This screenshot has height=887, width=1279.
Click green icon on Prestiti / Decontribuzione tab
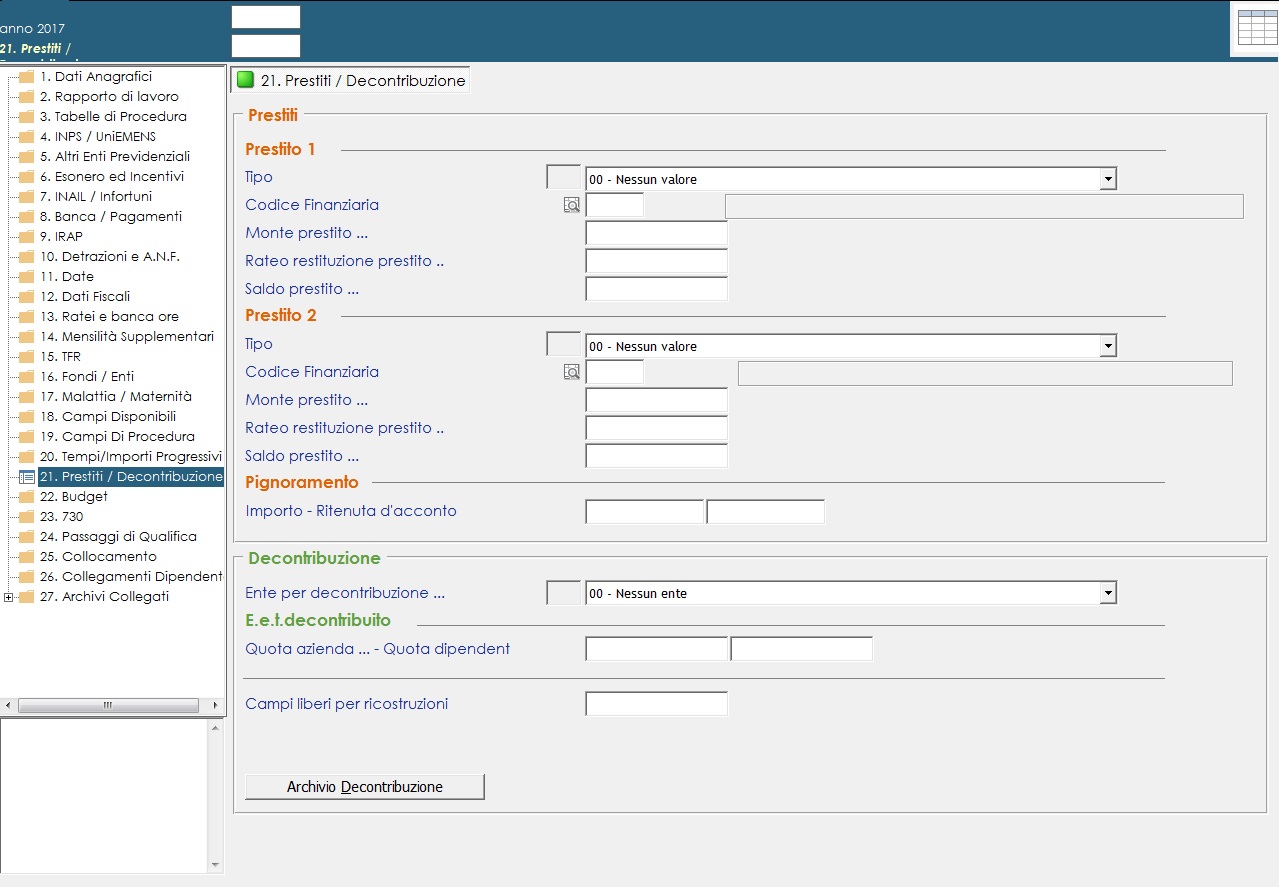pos(245,80)
